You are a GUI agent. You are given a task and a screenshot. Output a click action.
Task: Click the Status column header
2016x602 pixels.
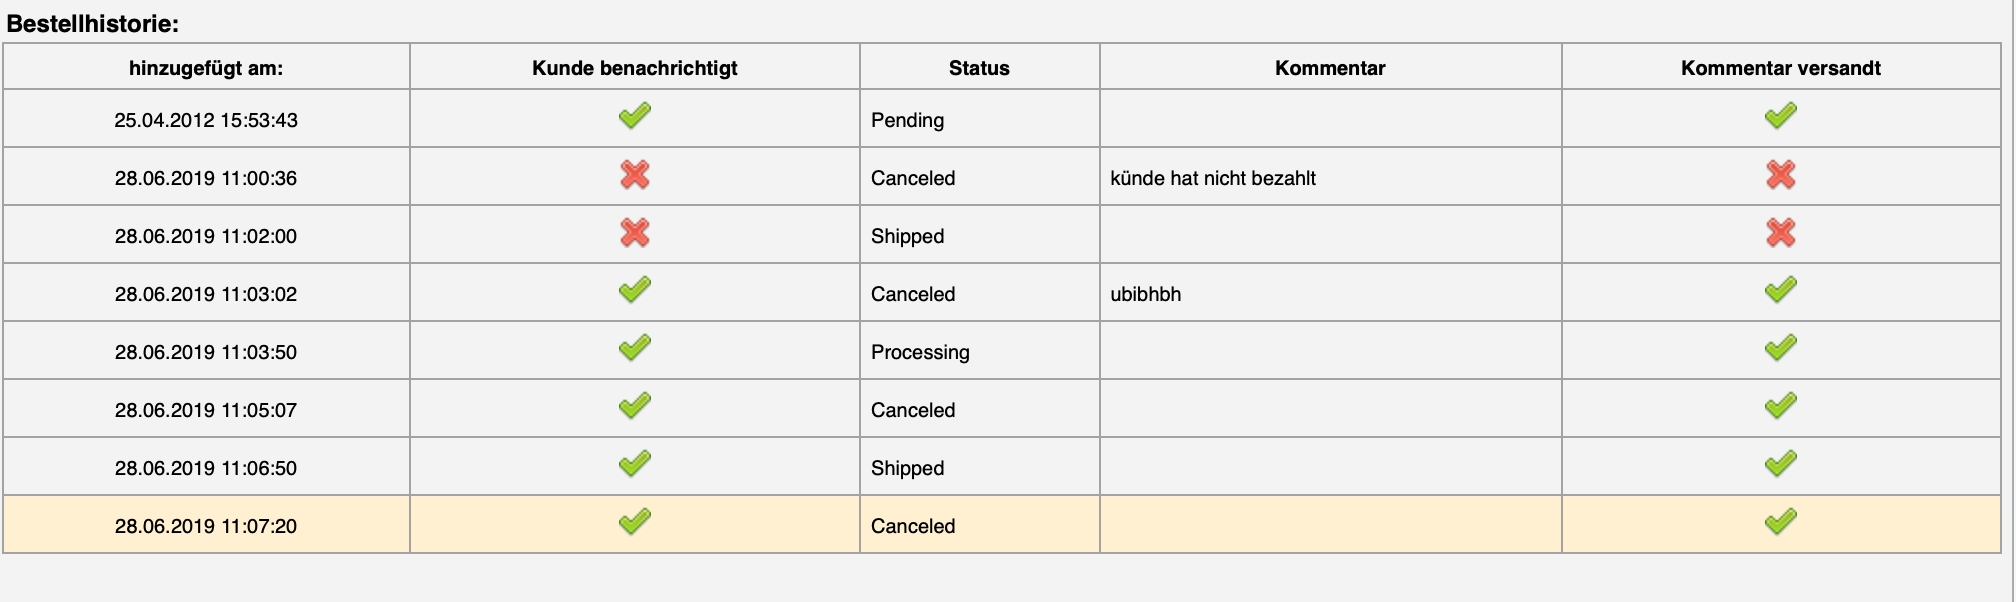point(979,68)
